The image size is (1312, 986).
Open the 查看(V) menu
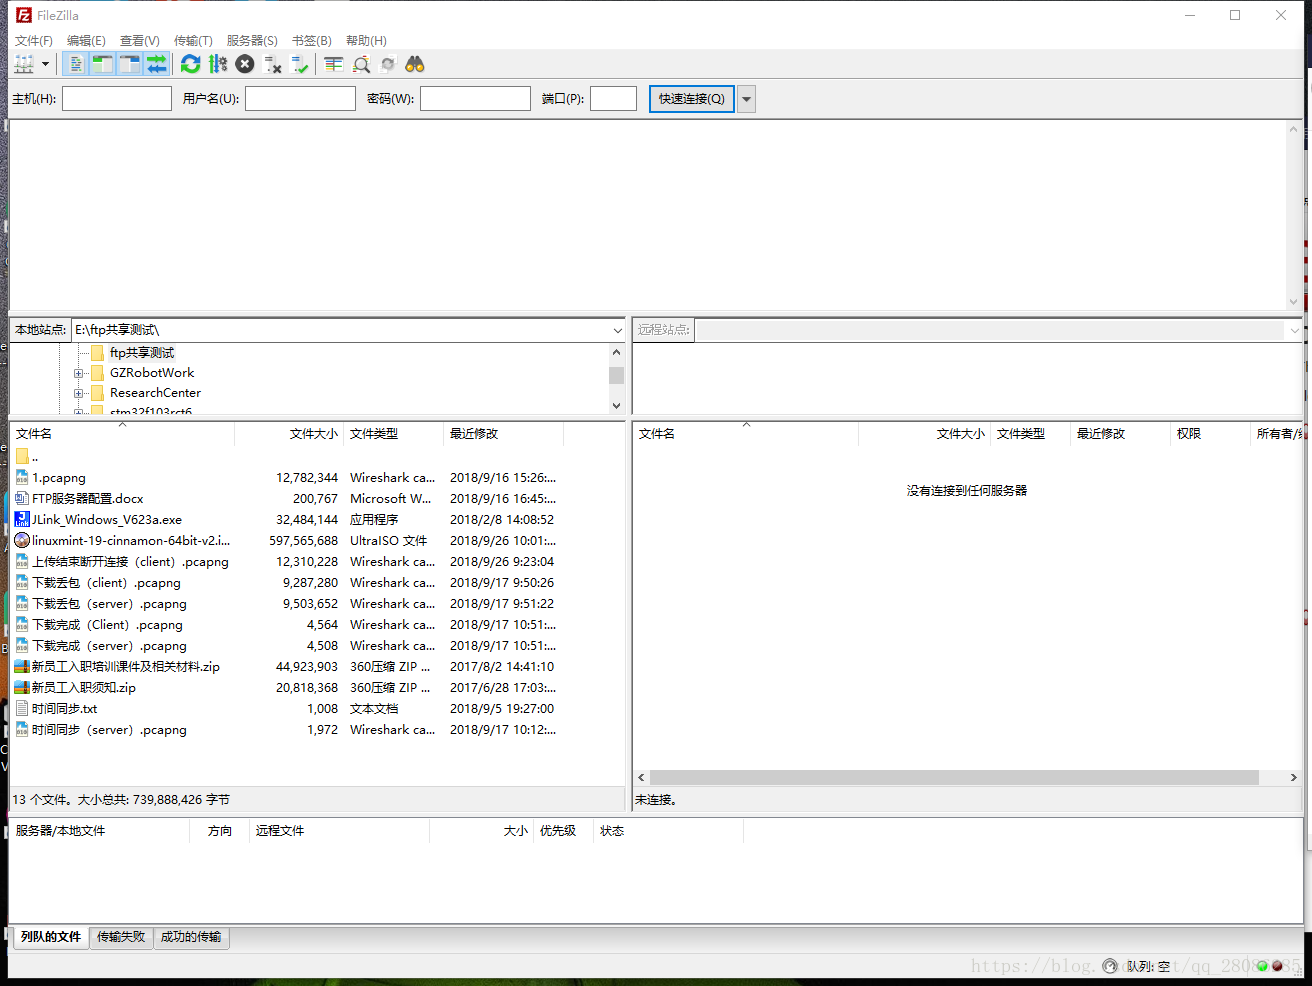(140, 41)
